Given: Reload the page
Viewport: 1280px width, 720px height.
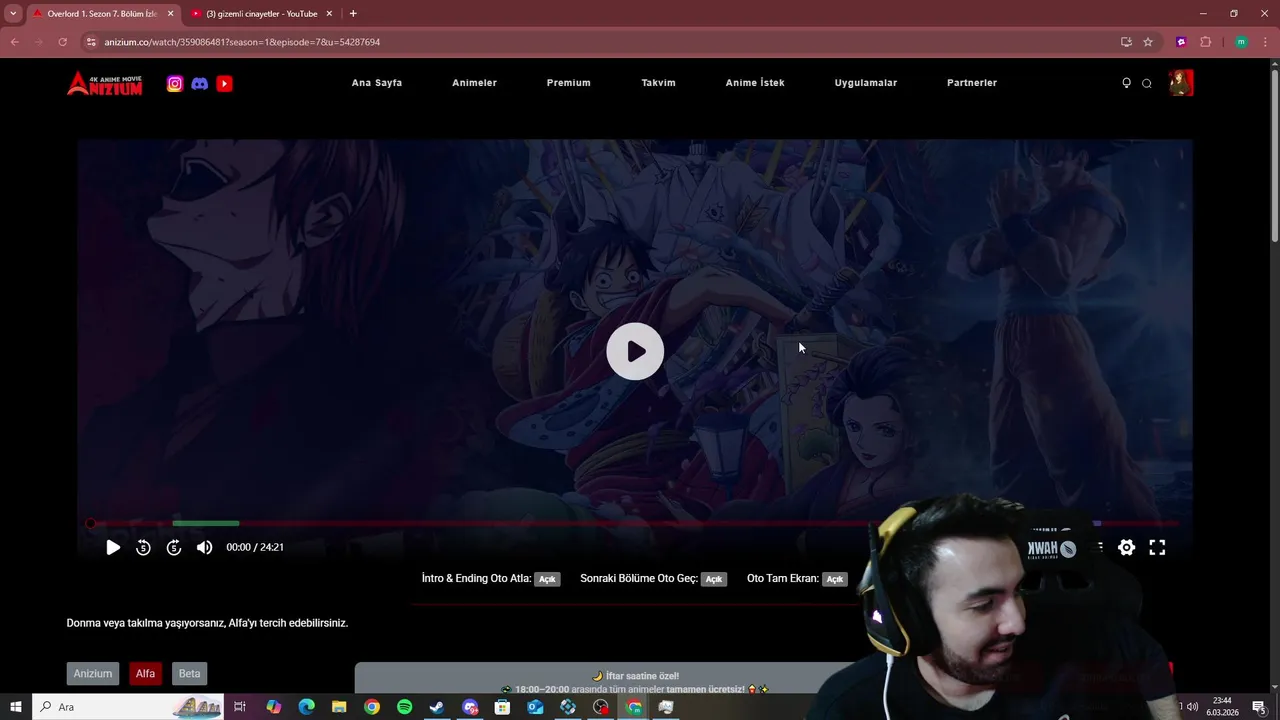Looking at the screenshot, I should coord(62,42).
